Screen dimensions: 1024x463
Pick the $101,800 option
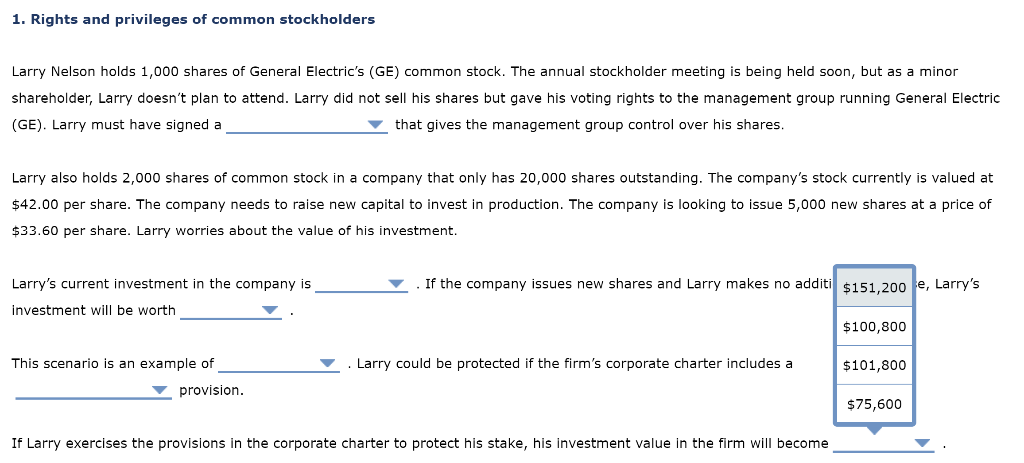(x=874, y=365)
